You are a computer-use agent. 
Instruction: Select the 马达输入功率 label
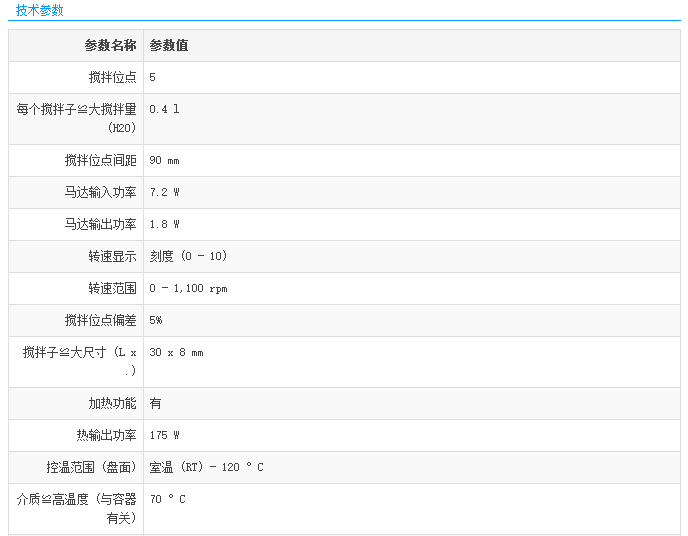[x=100, y=193]
